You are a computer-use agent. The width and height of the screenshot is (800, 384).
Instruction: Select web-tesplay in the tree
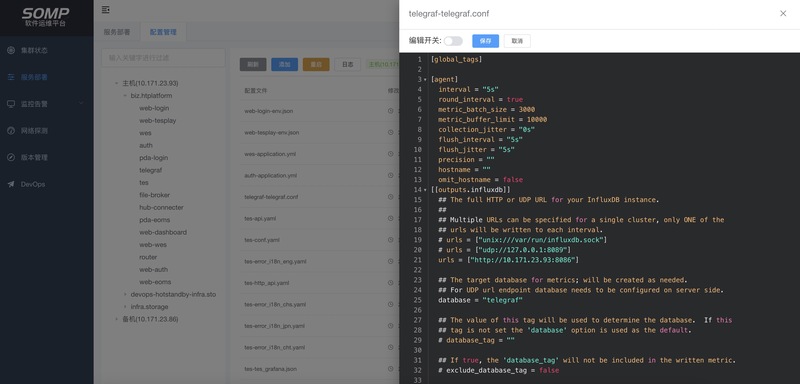pos(158,120)
